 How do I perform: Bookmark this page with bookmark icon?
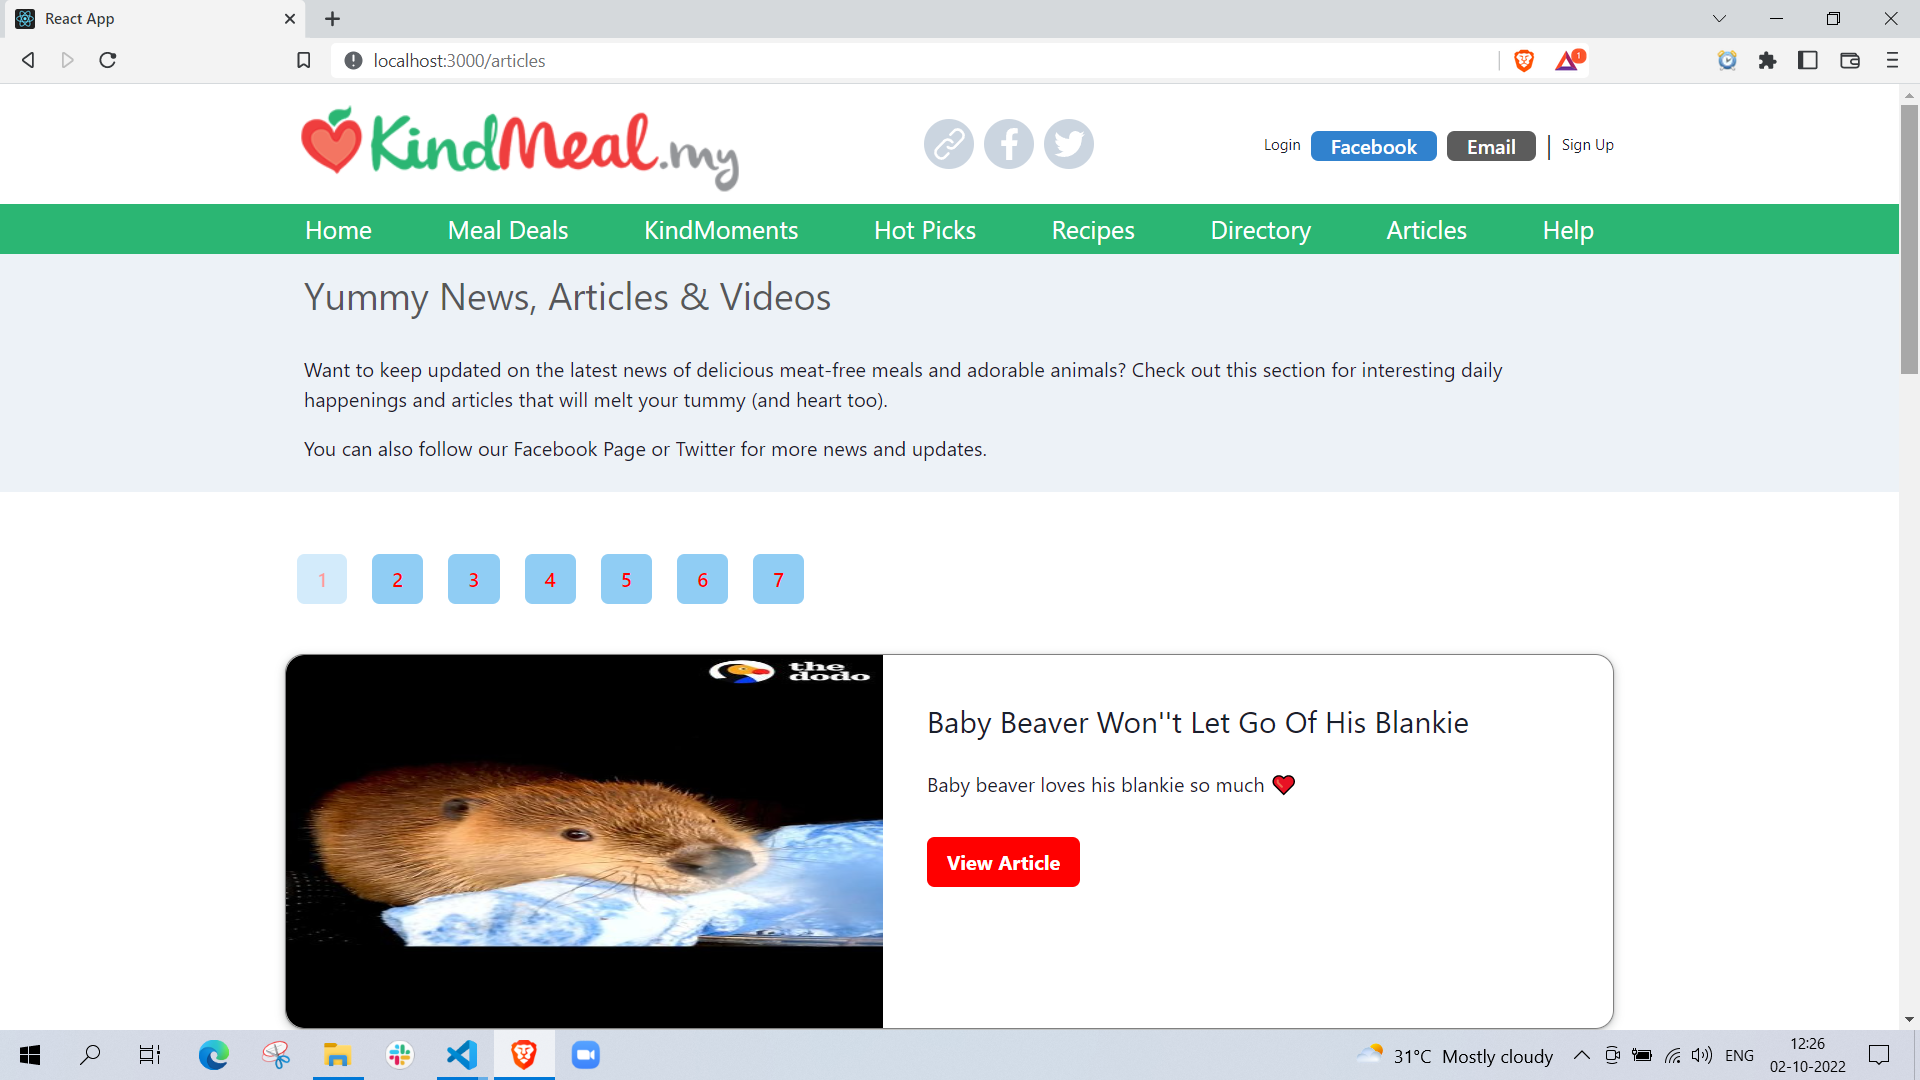[304, 61]
